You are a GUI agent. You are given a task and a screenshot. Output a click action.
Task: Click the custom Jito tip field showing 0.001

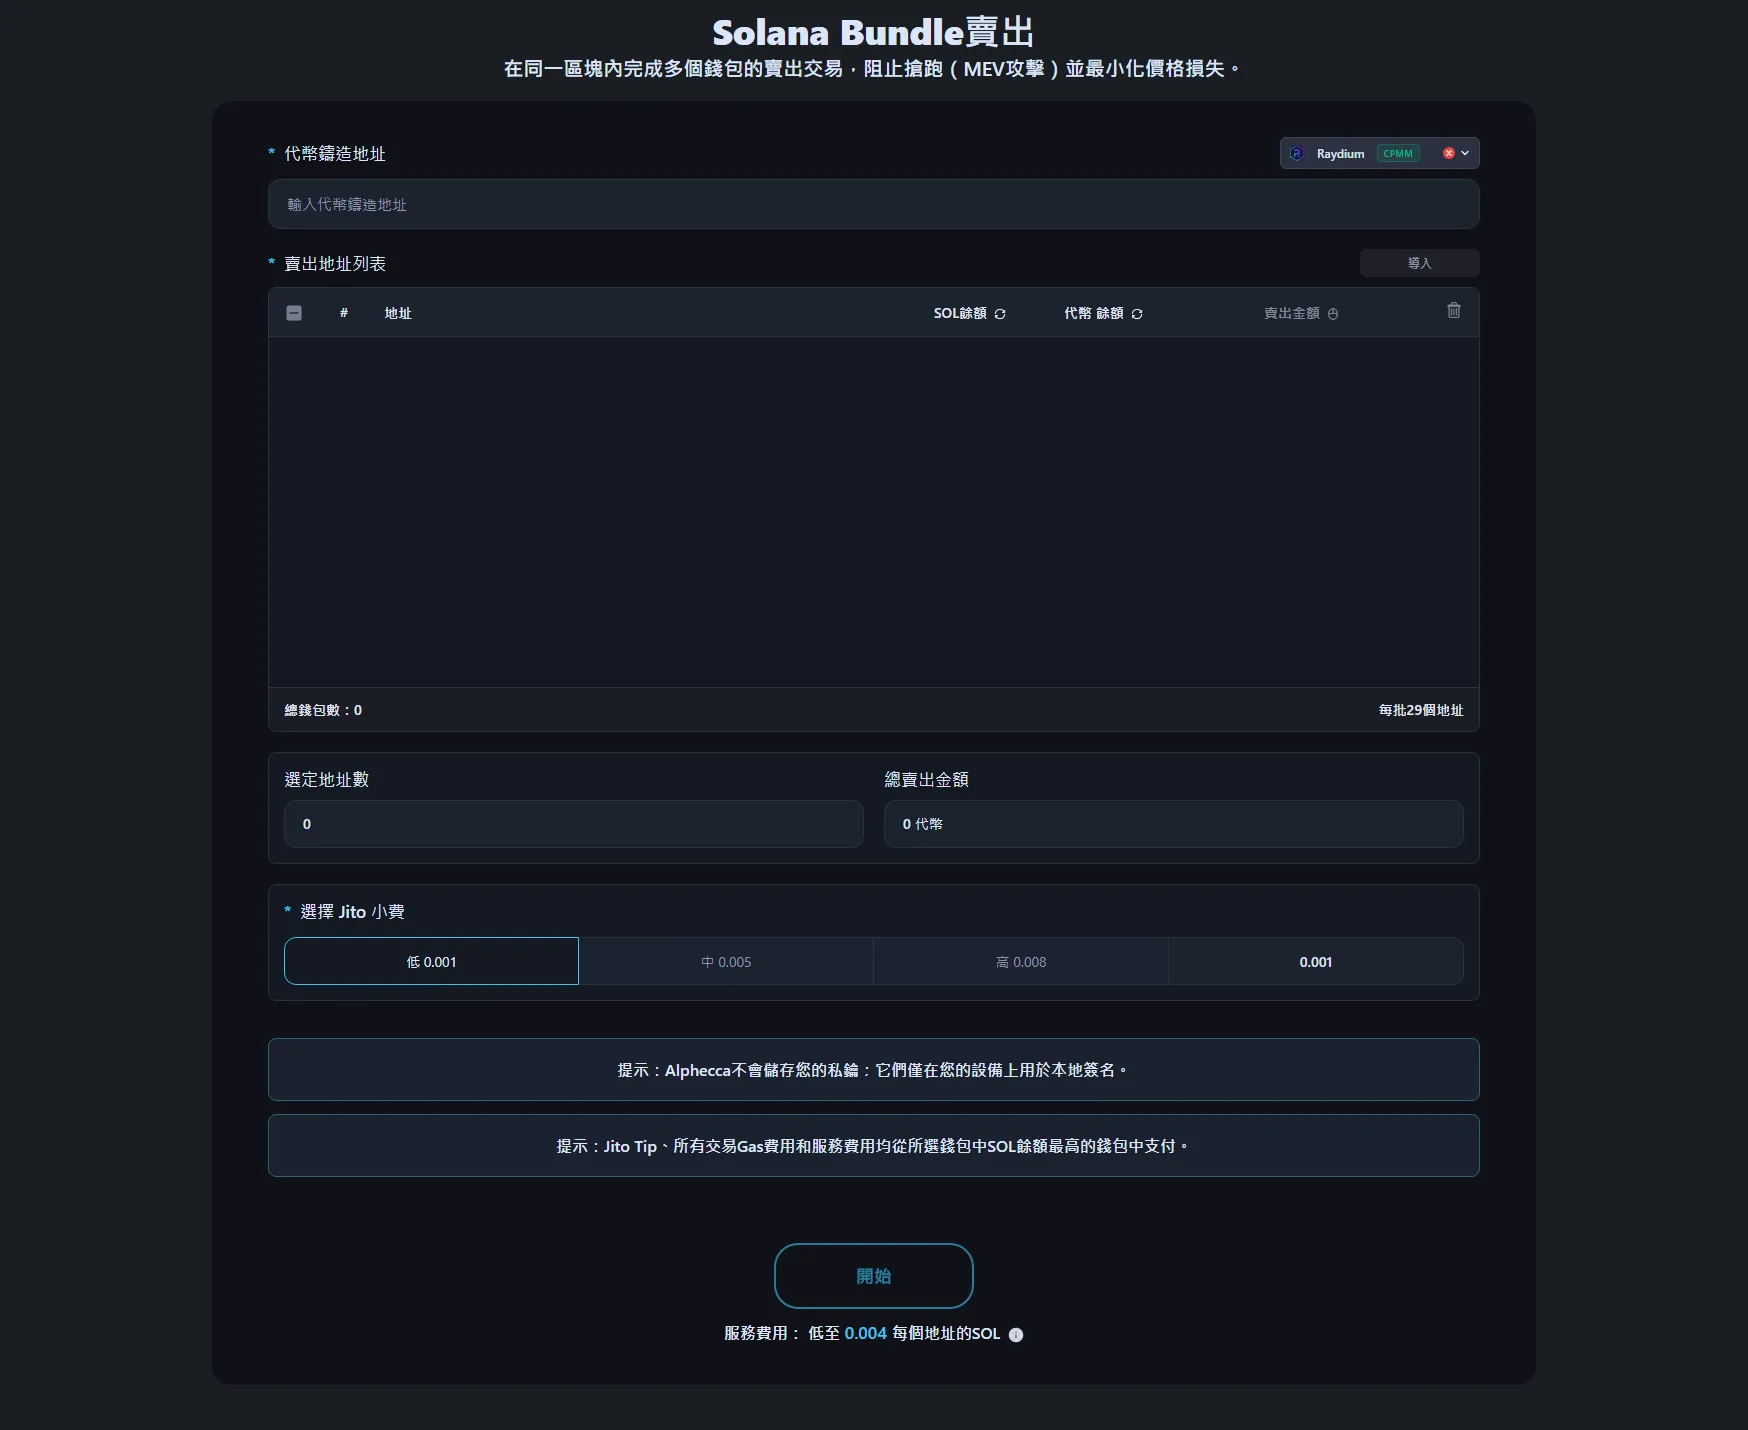pyautogui.click(x=1315, y=962)
